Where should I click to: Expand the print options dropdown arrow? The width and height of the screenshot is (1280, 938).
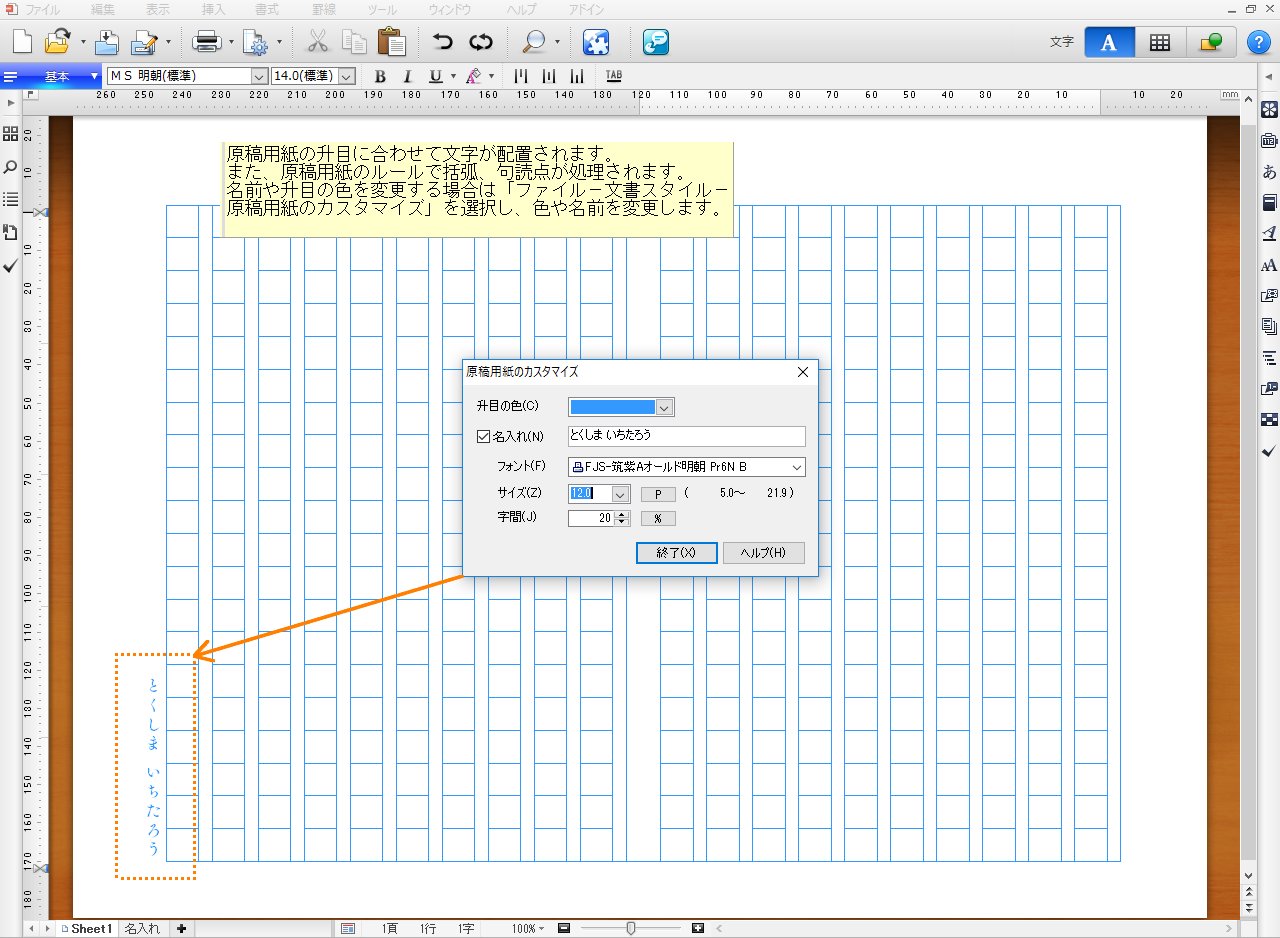231,43
